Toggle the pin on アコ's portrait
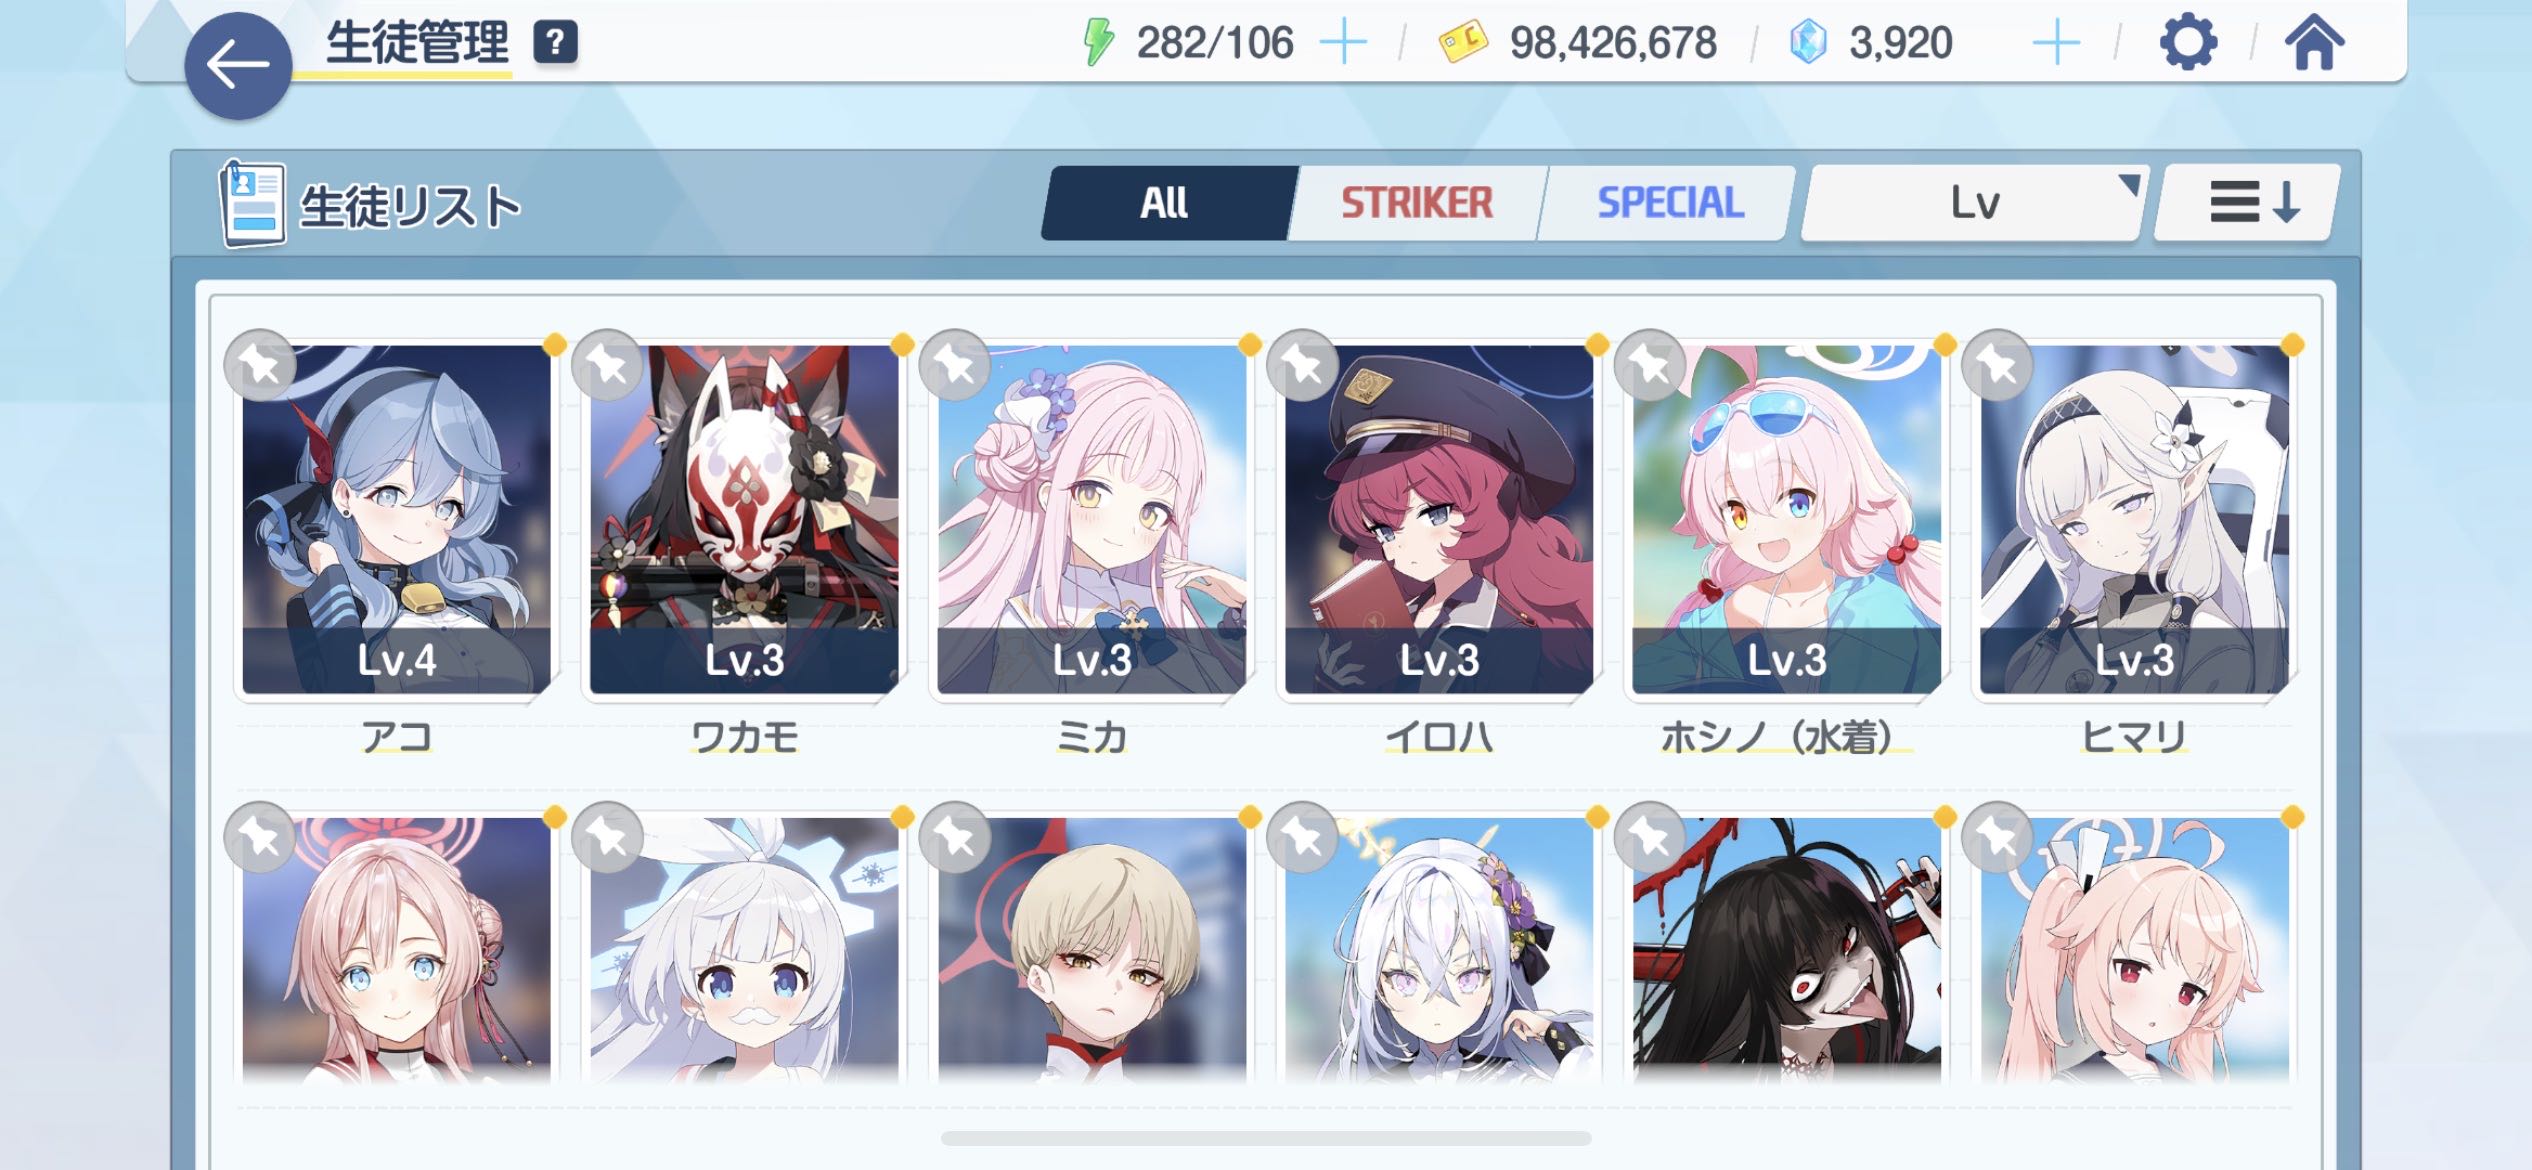 [261, 365]
